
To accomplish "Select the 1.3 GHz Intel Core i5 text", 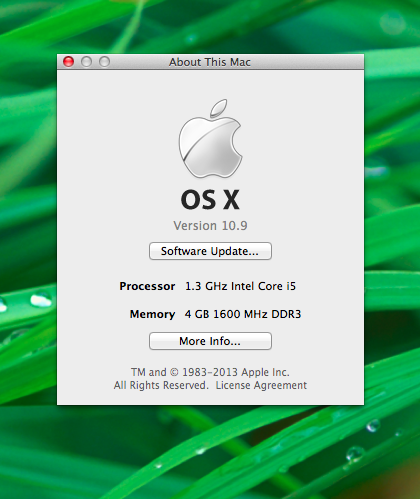I will 240,286.
